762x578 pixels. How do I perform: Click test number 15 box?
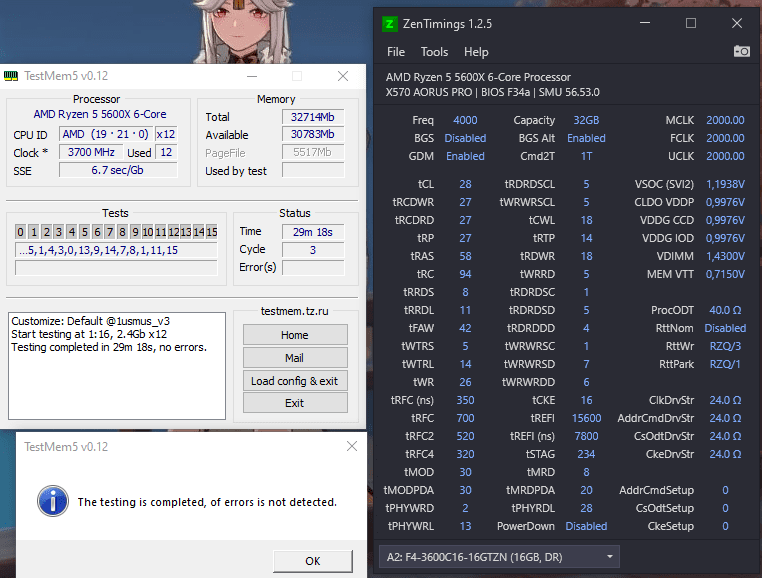(x=212, y=232)
